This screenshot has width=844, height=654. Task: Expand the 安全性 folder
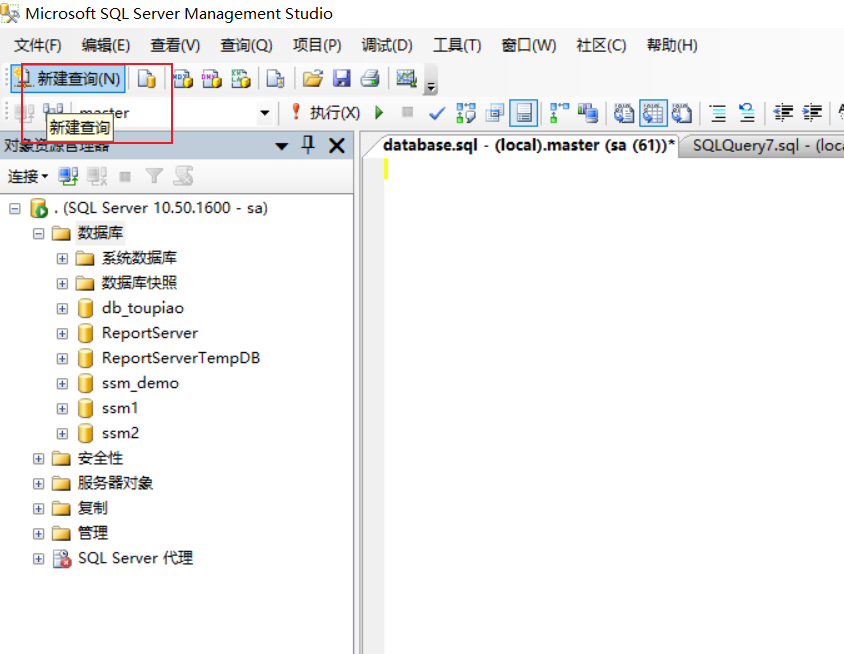38,459
